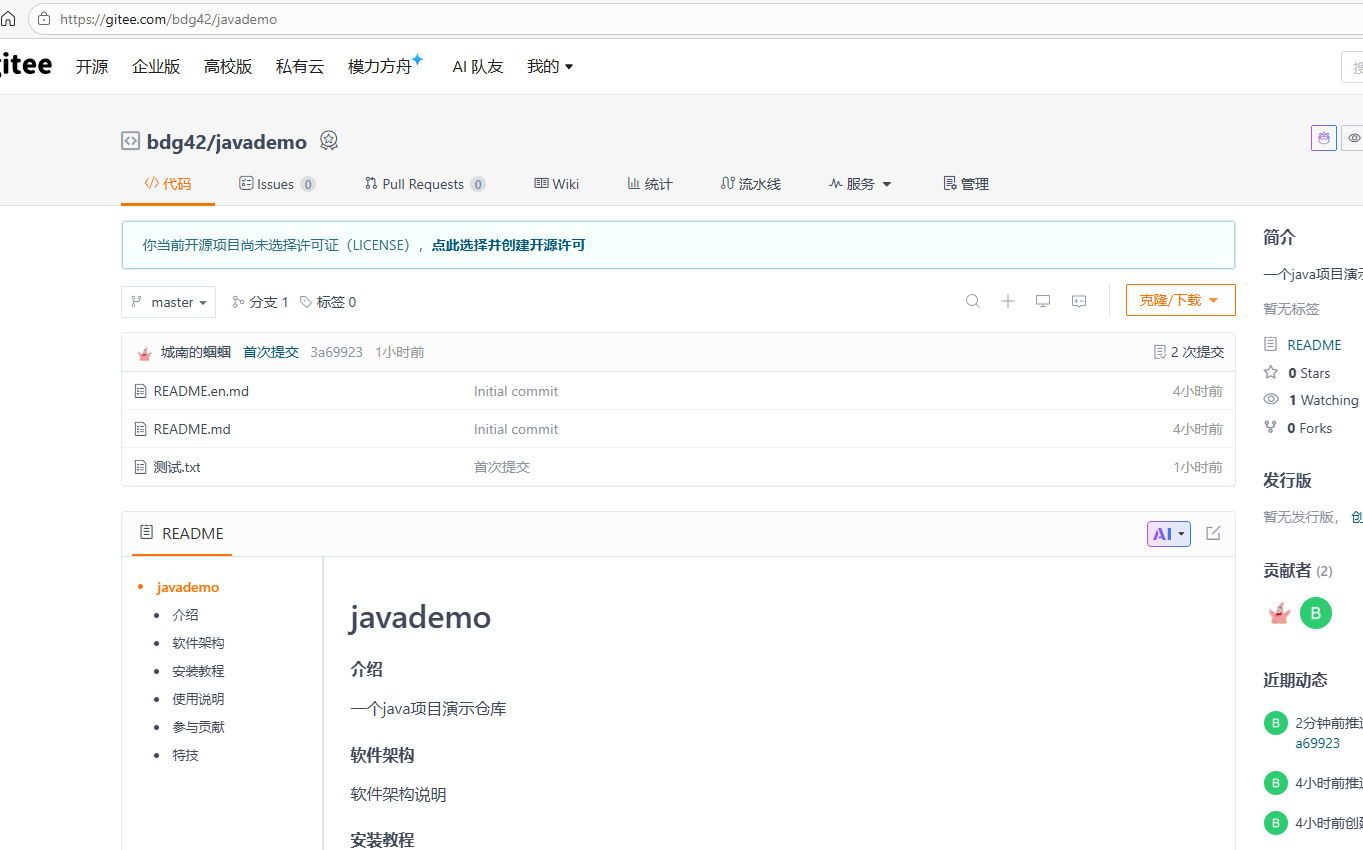The height and width of the screenshot is (850, 1363).
Task: View the 2 次提交 commit history
Action: (1189, 352)
